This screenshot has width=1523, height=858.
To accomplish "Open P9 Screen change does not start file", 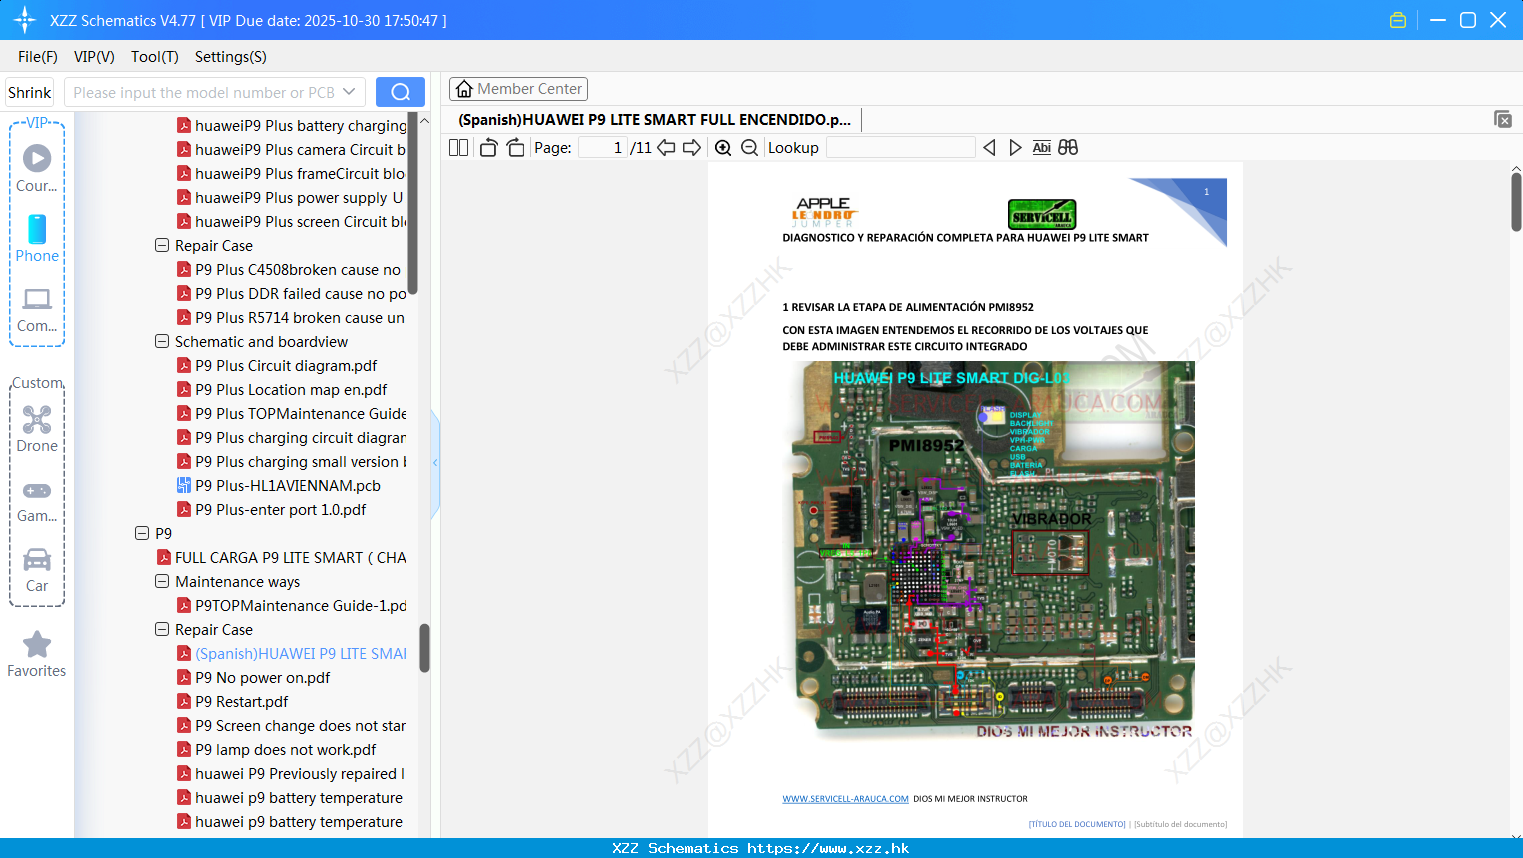I will (300, 725).
